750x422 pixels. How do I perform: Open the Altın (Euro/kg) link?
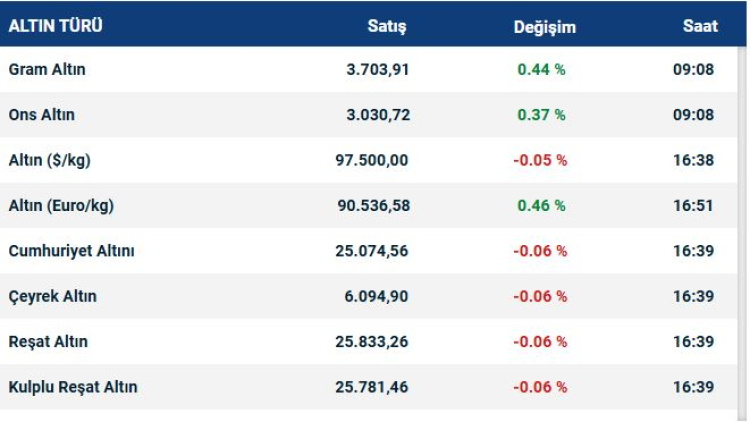point(61,205)
